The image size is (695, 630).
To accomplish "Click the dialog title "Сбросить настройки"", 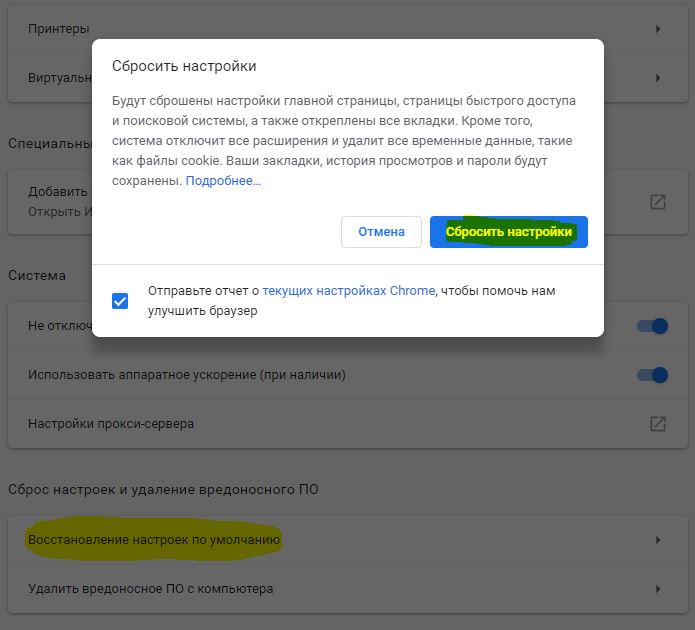I will pyautogui.click(x=184, y=66).
